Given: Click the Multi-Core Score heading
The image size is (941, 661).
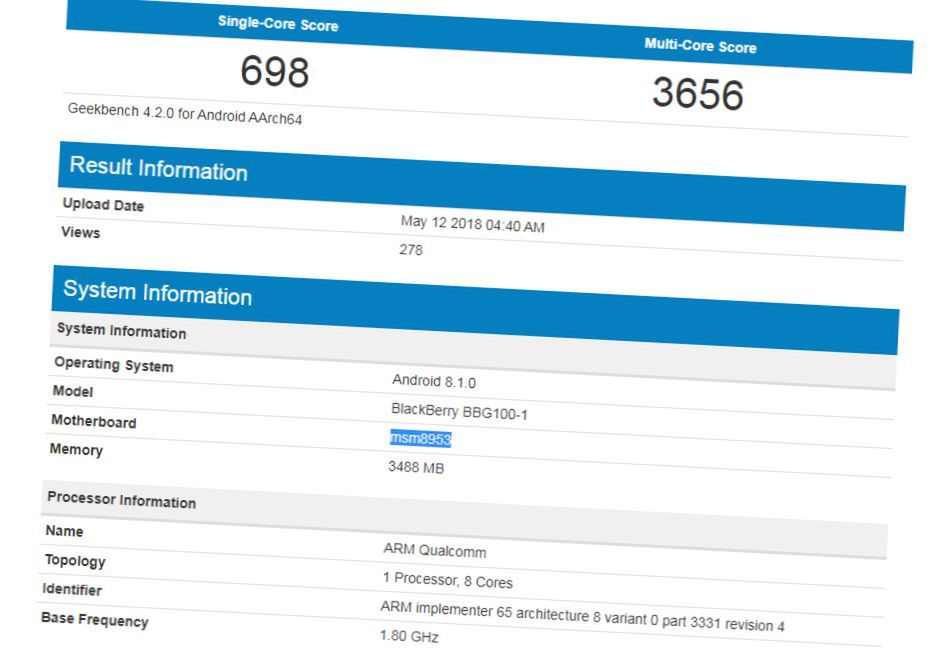Looking at the screenshot, I should tap(700, 46).
